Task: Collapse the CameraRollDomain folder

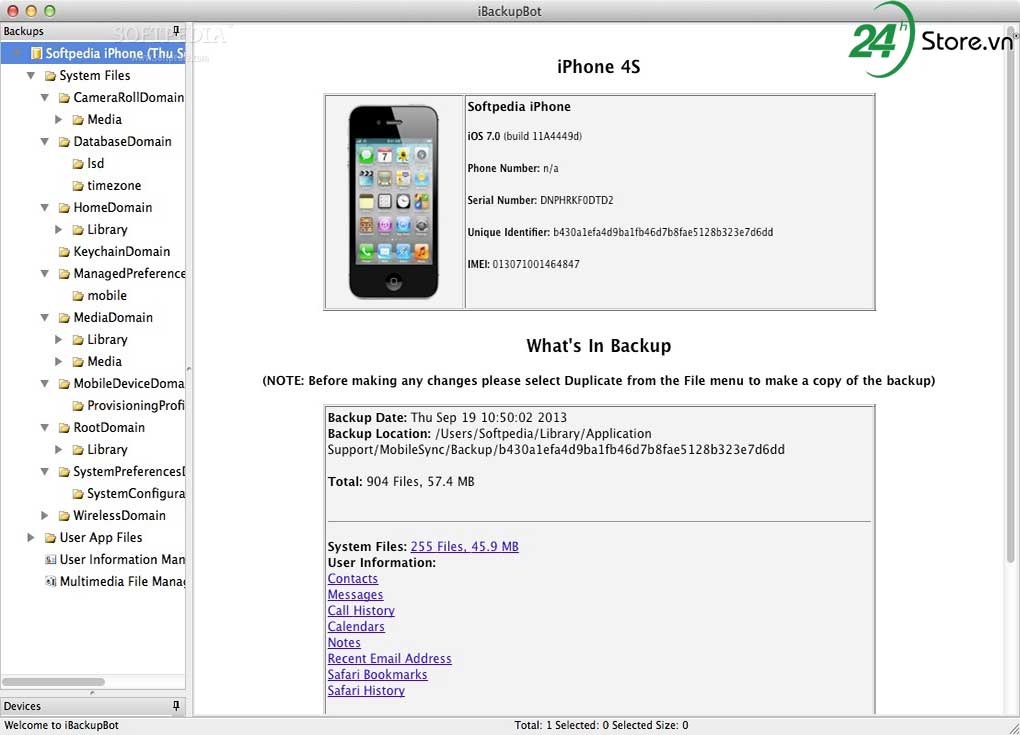Action: [x=45, y=98]
